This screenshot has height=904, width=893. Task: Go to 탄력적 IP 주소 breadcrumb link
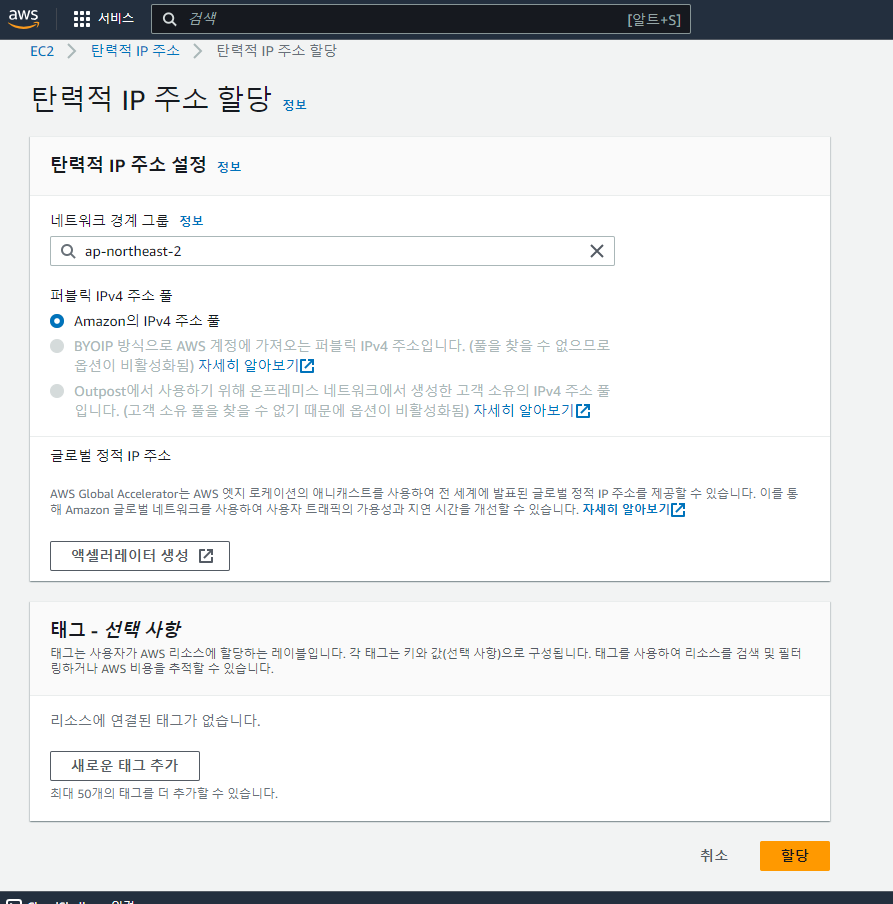point(135,51)
